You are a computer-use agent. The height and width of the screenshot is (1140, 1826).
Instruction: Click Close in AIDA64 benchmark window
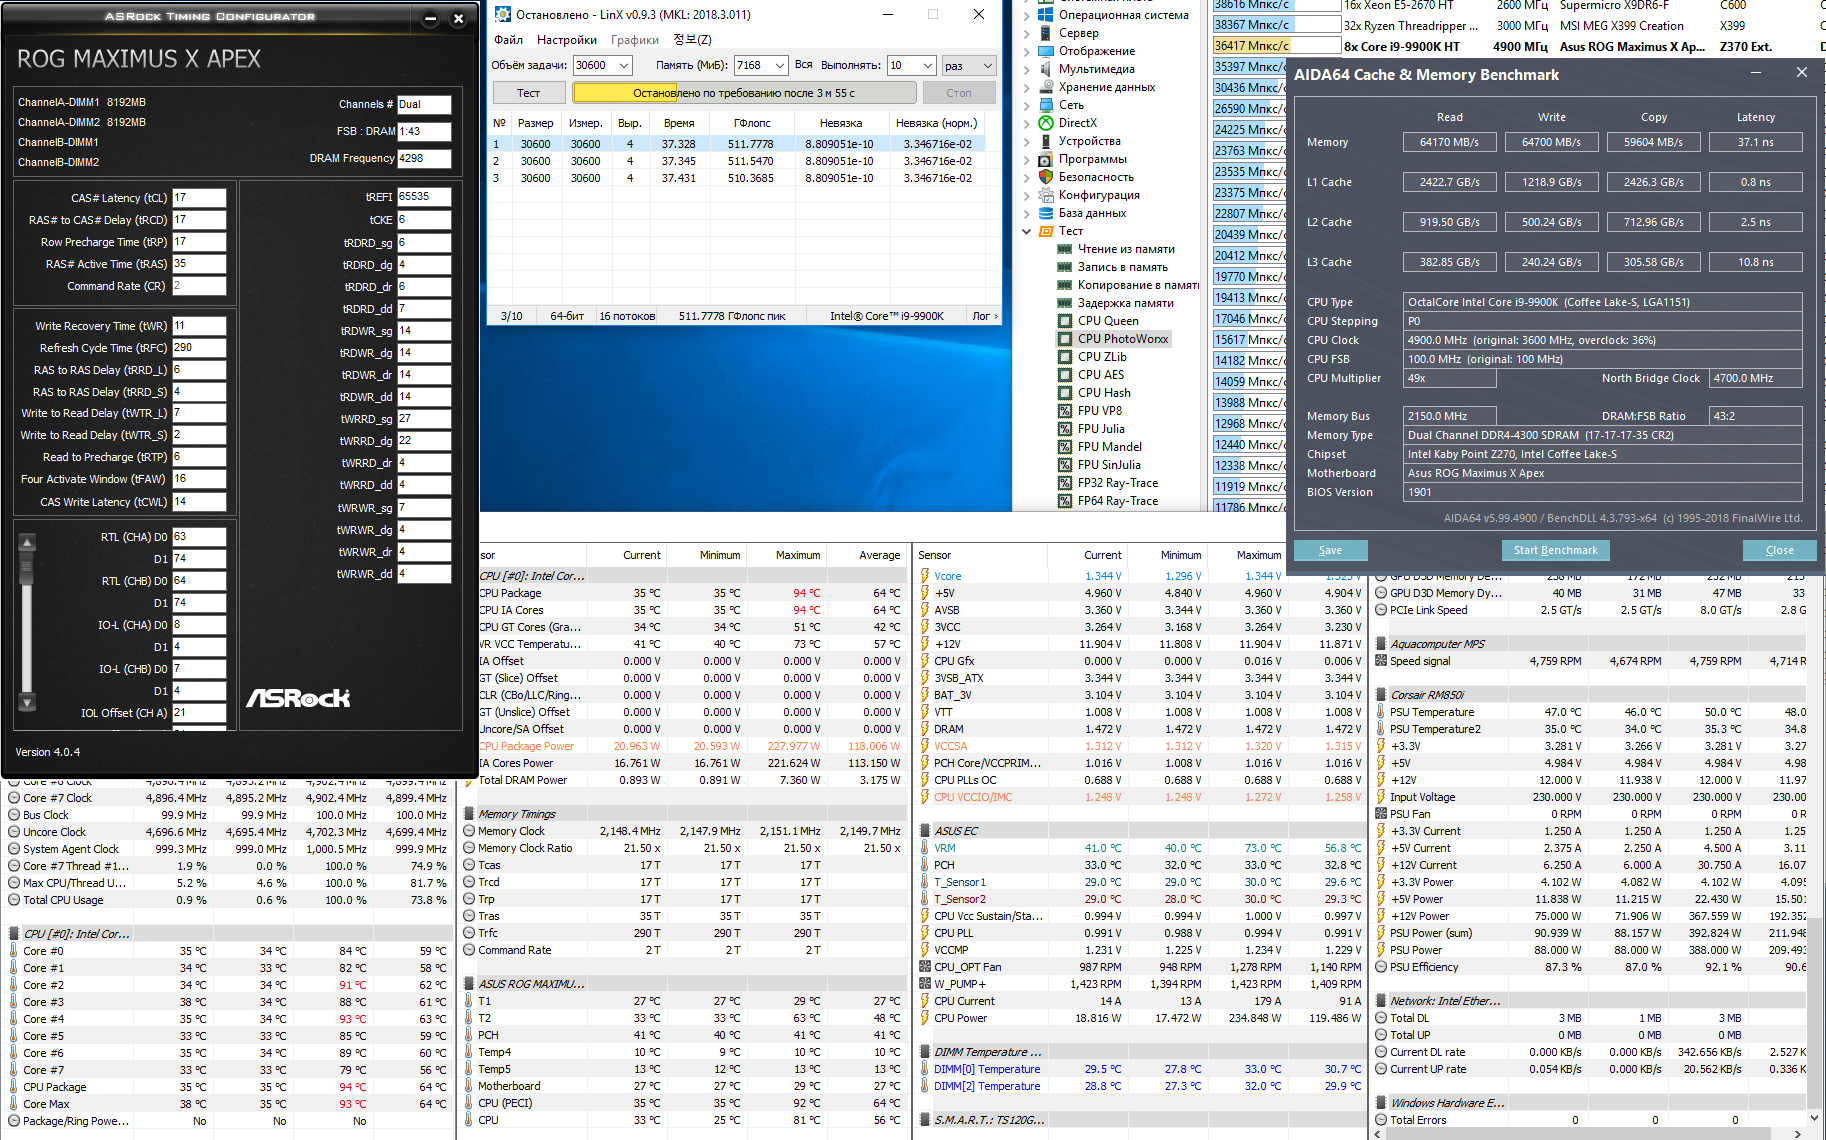(1779, 550)
